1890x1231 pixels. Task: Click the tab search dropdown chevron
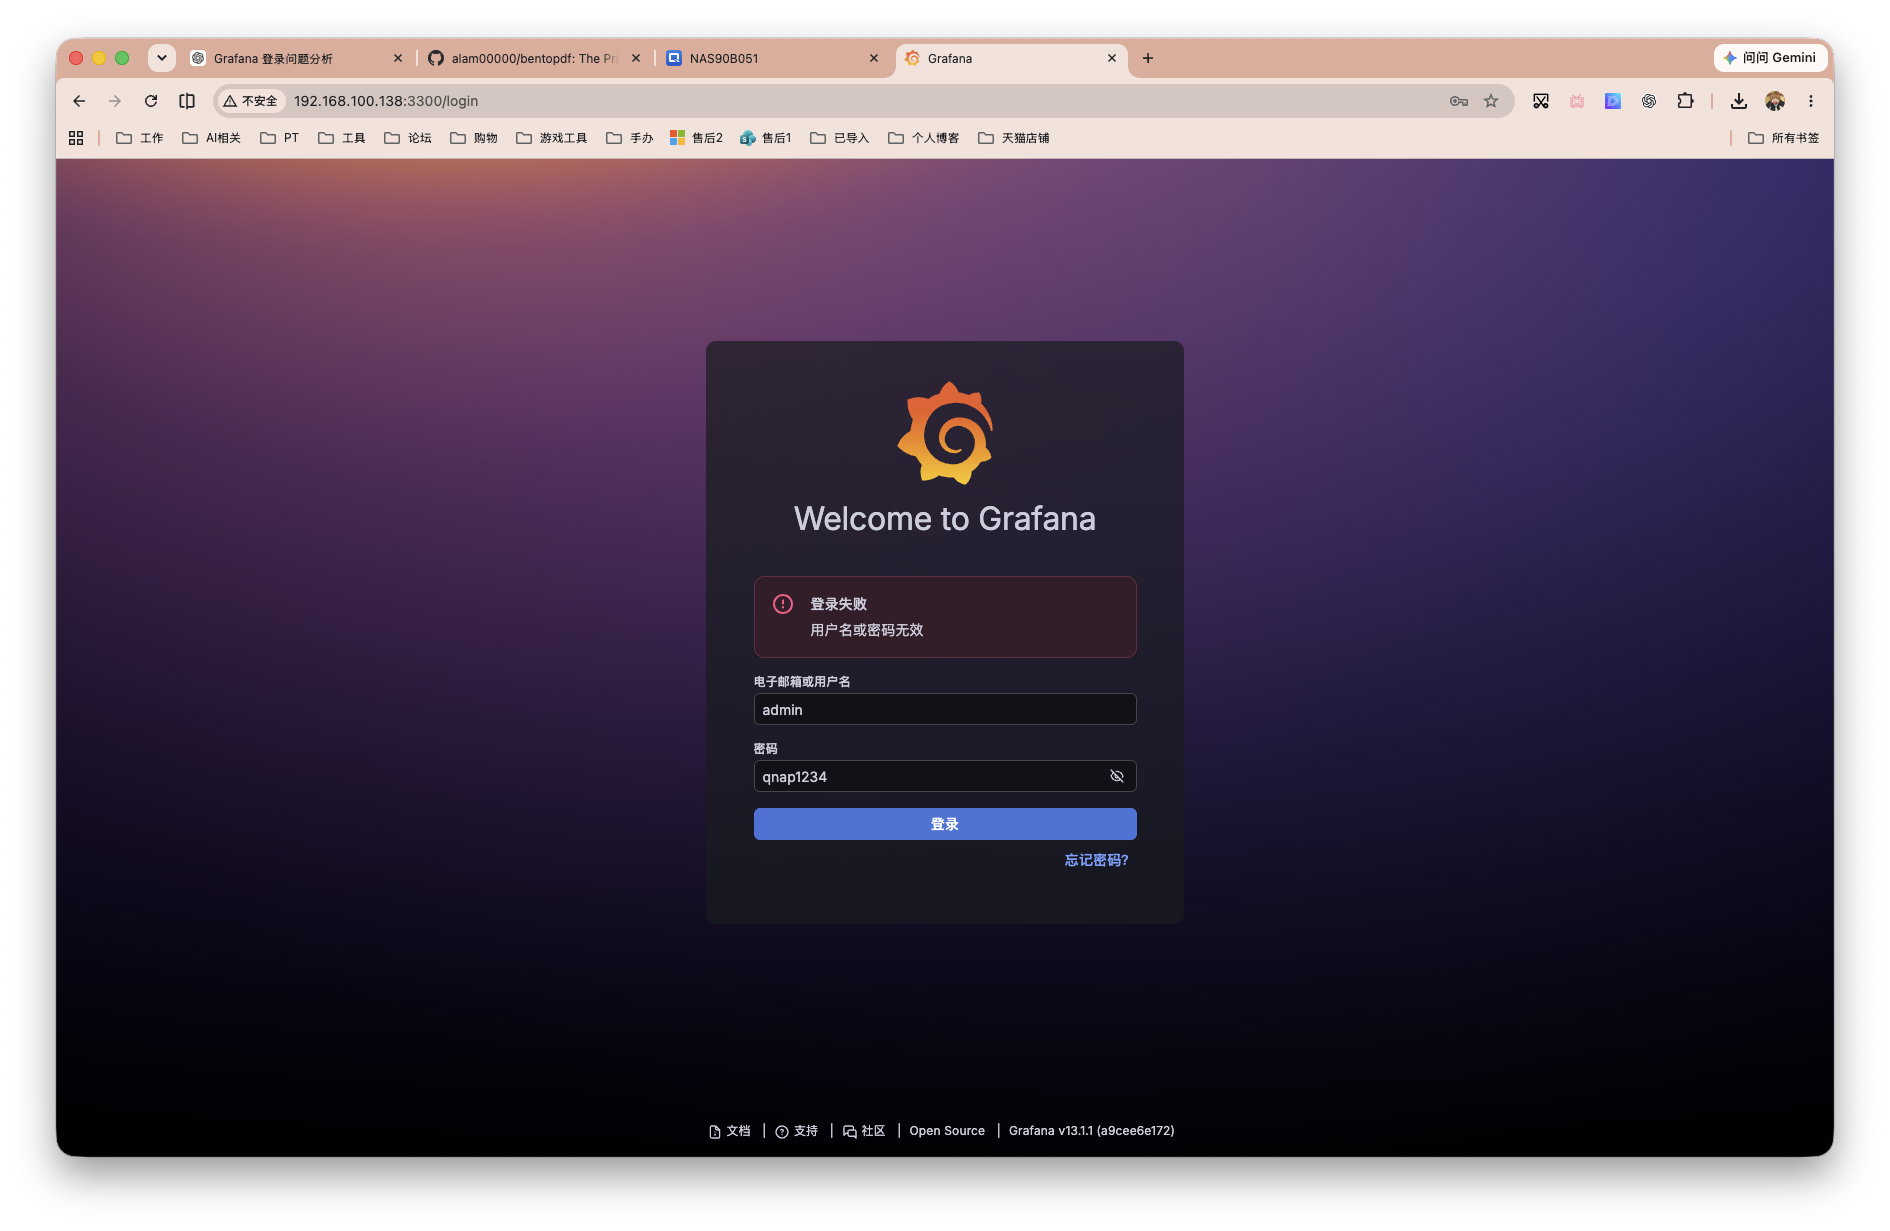[162, 58]
